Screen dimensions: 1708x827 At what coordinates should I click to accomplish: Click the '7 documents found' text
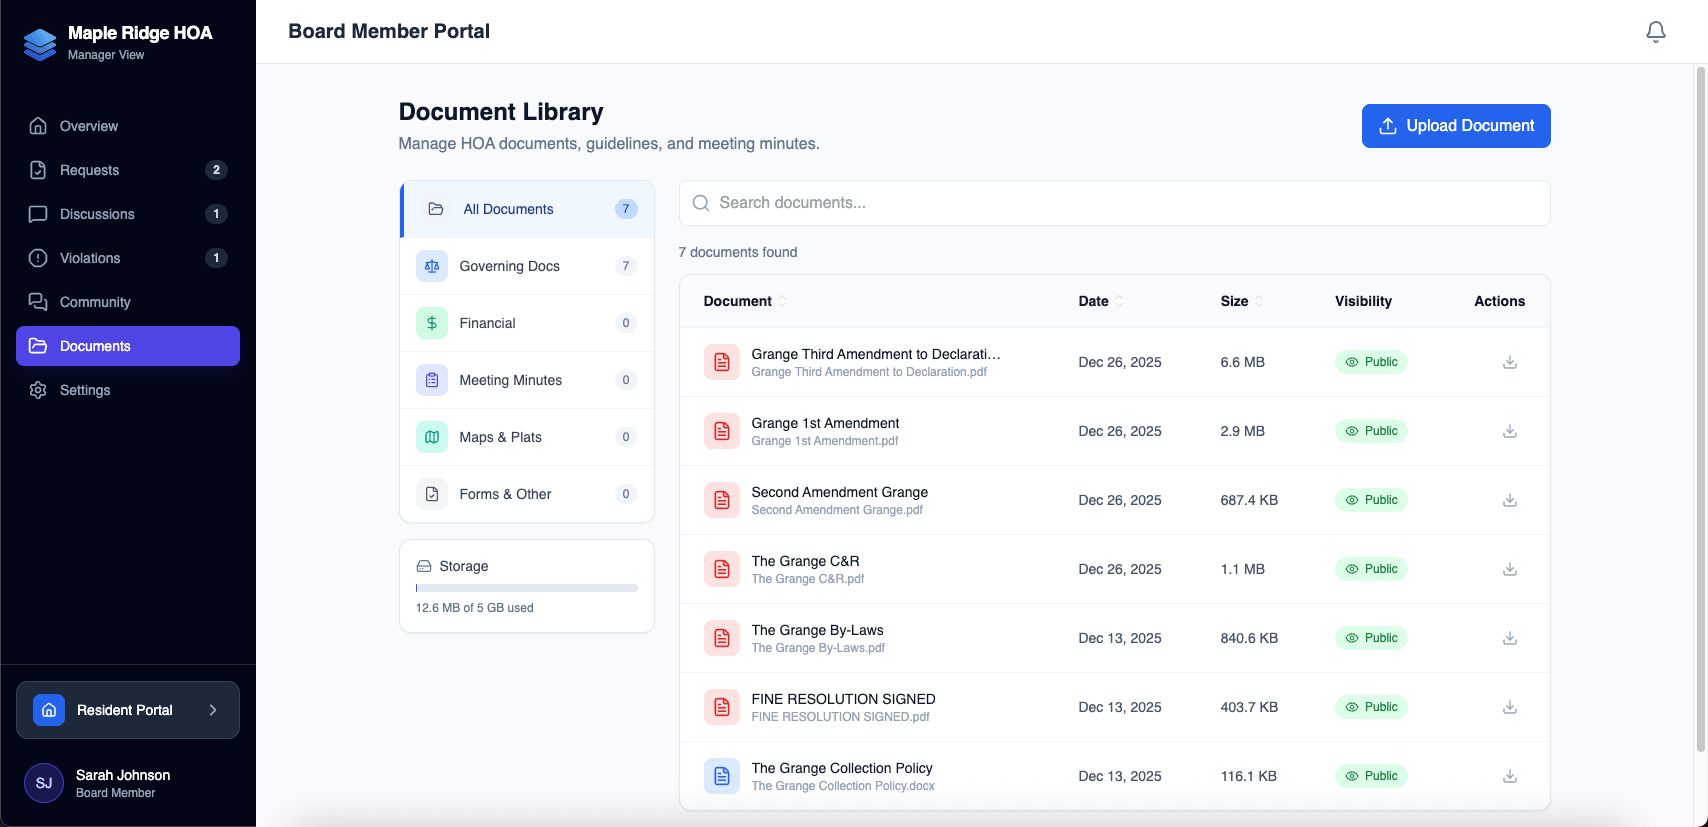click(738, 252)
